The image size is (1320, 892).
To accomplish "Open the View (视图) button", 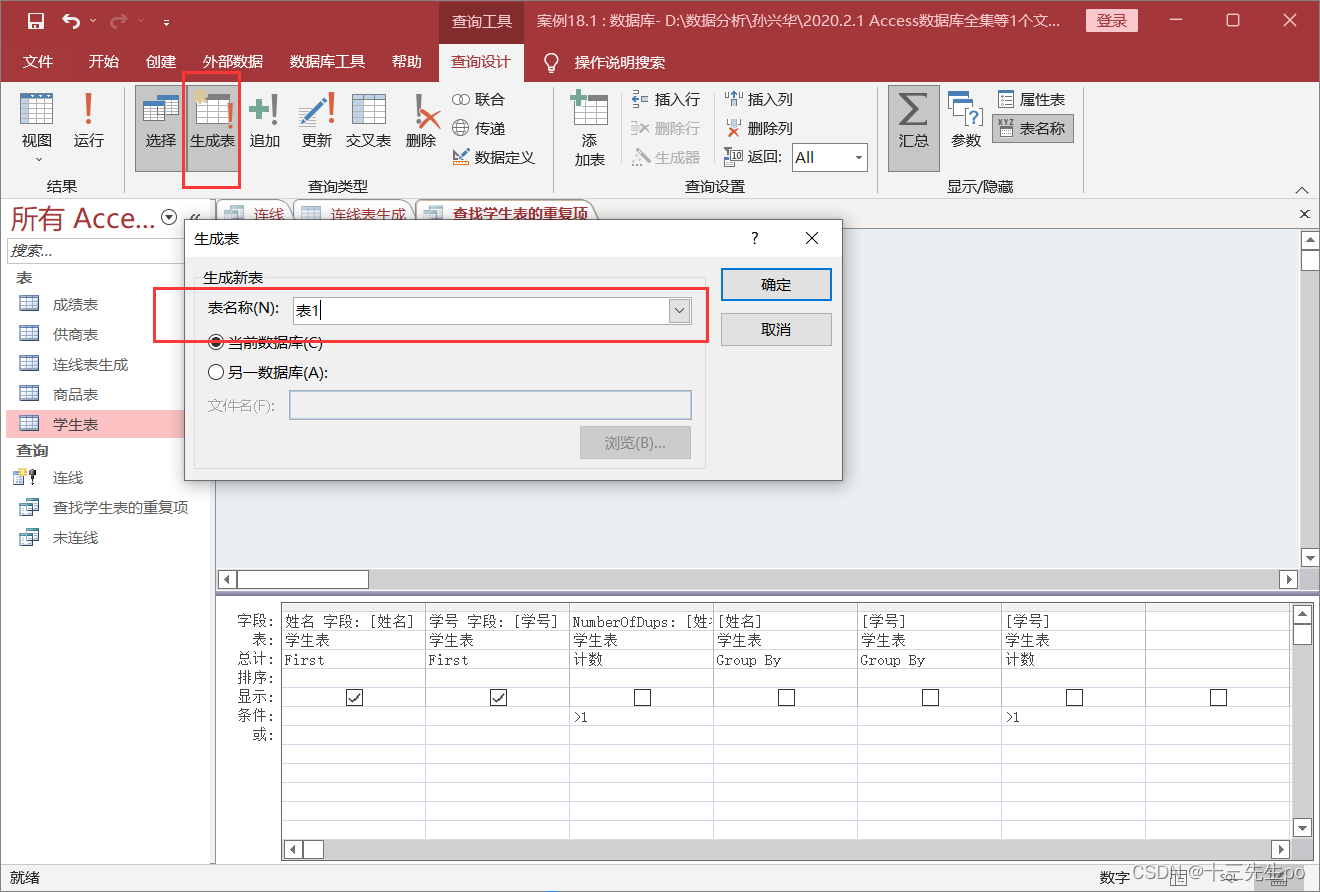I will point(37,120).
